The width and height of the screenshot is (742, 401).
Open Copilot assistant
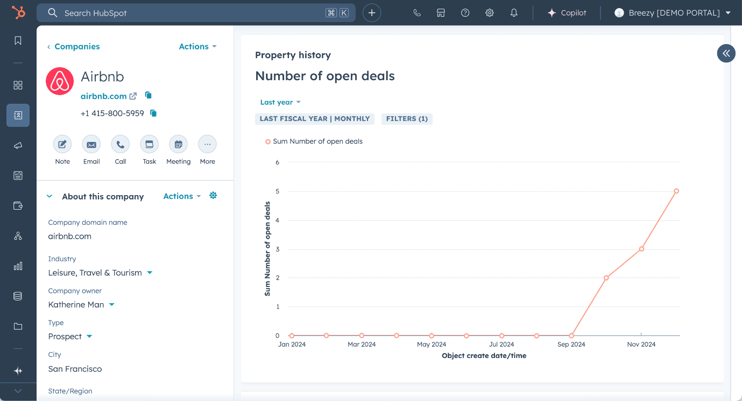tap(566, 13)
